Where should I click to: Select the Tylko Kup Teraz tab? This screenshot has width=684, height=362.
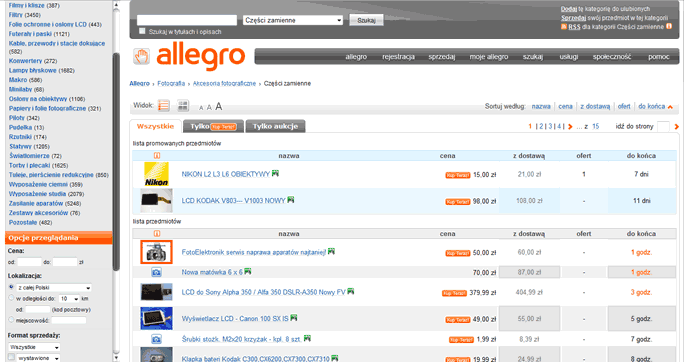tap(213, 126)
